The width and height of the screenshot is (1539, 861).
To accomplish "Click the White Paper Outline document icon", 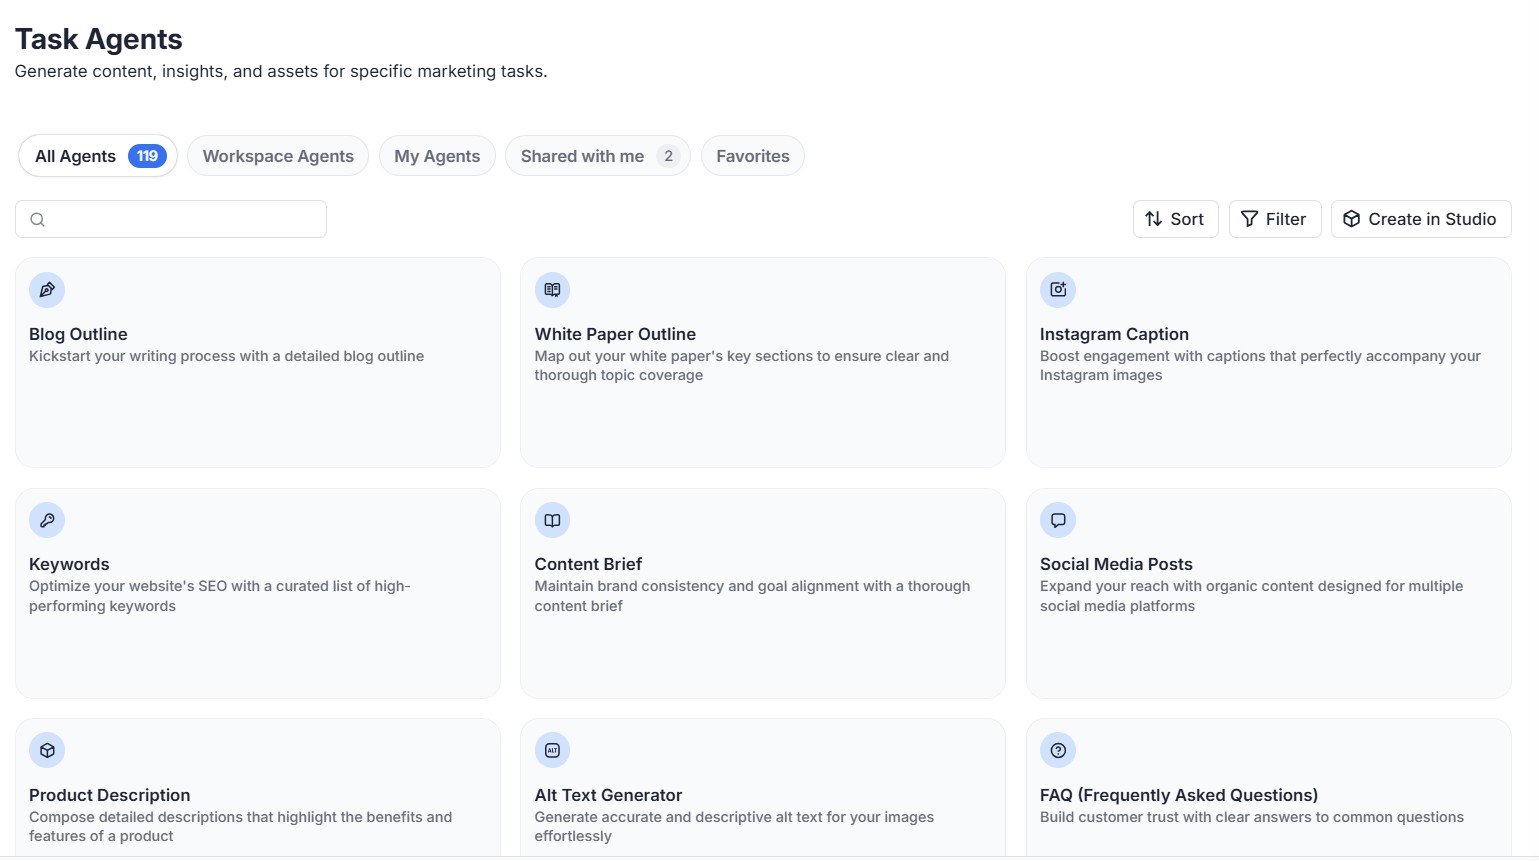I will point(552,290).
